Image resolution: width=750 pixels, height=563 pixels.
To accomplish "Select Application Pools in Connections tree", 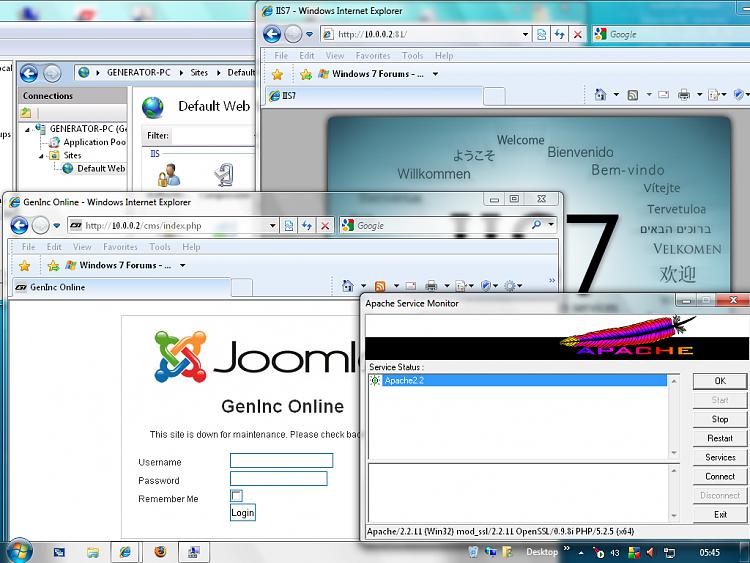I will point(94,143).
